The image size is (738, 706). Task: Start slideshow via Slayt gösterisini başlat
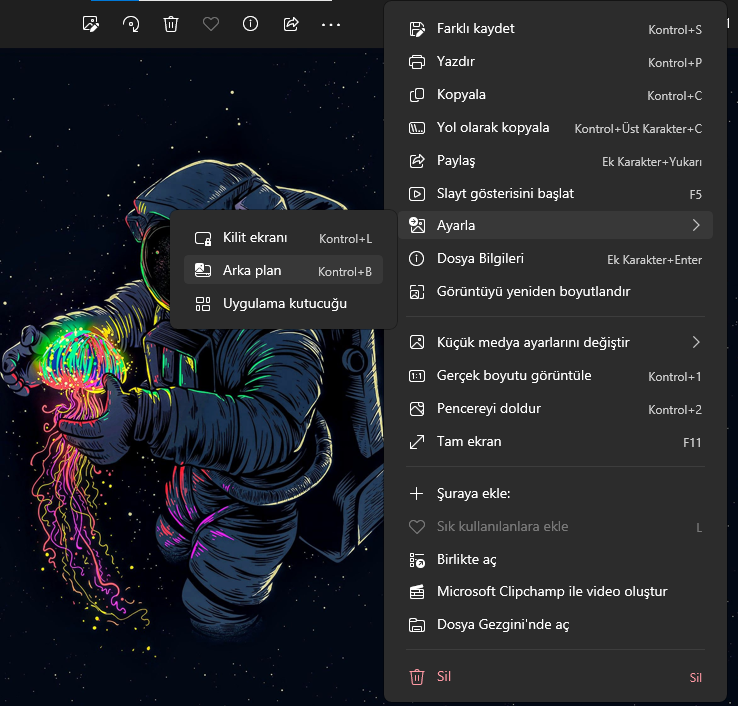555,194
